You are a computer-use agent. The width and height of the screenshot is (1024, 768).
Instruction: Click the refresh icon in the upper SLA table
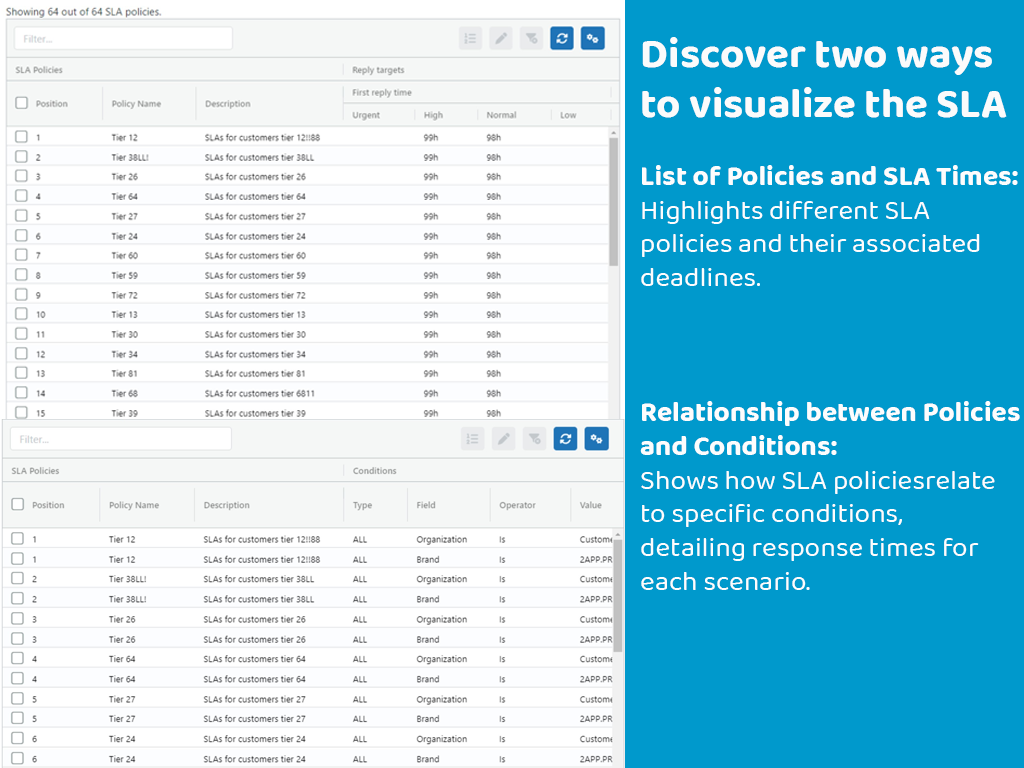[563, 39]
